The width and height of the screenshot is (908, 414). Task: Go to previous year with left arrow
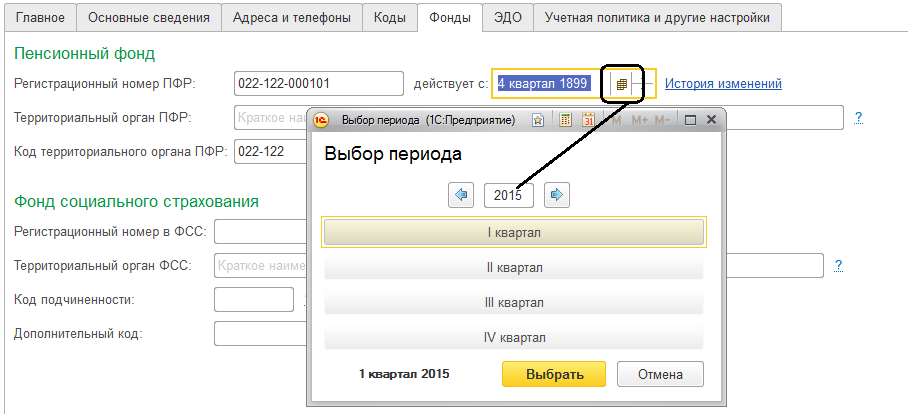click(462, 195)
